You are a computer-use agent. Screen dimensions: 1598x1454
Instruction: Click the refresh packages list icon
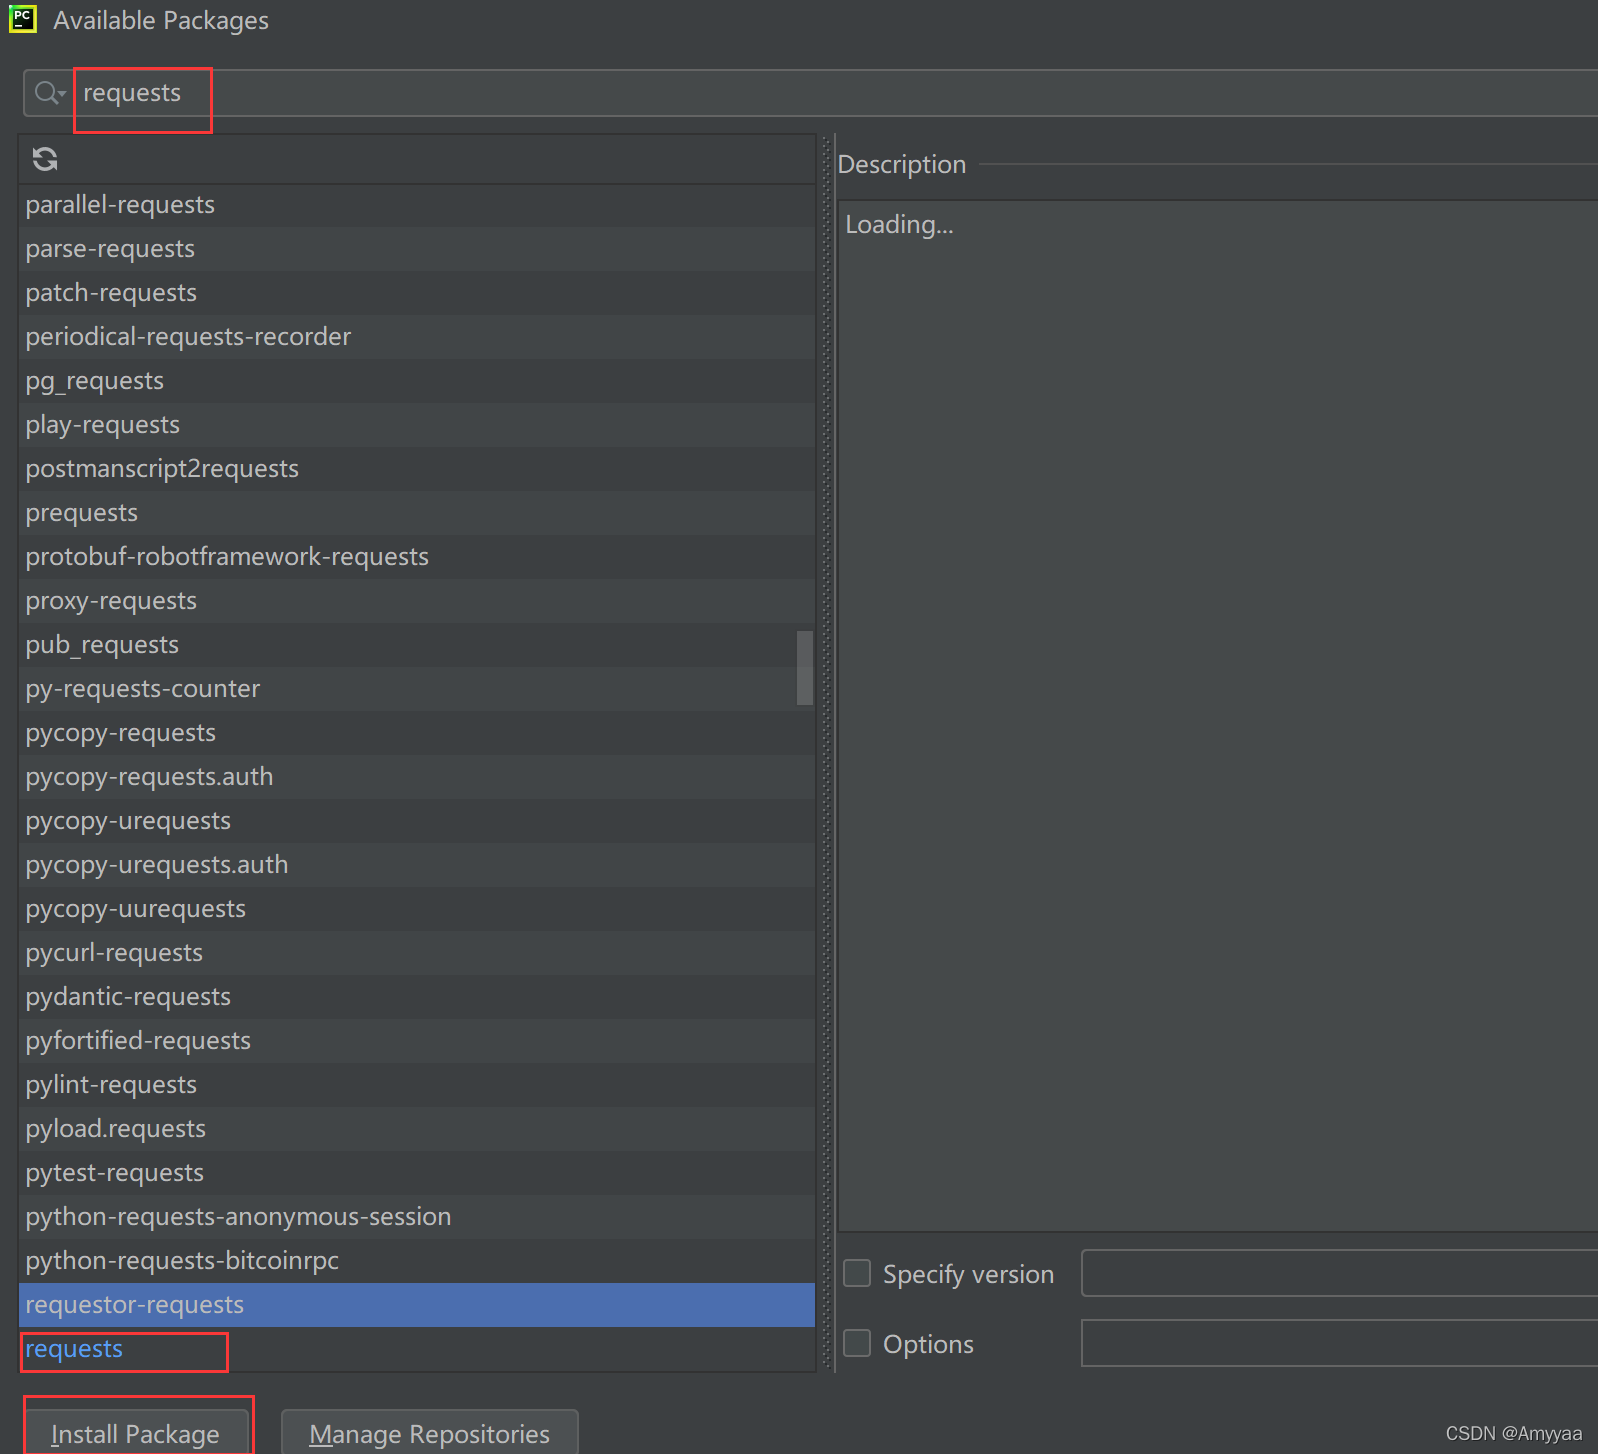[x=45, y=159]
